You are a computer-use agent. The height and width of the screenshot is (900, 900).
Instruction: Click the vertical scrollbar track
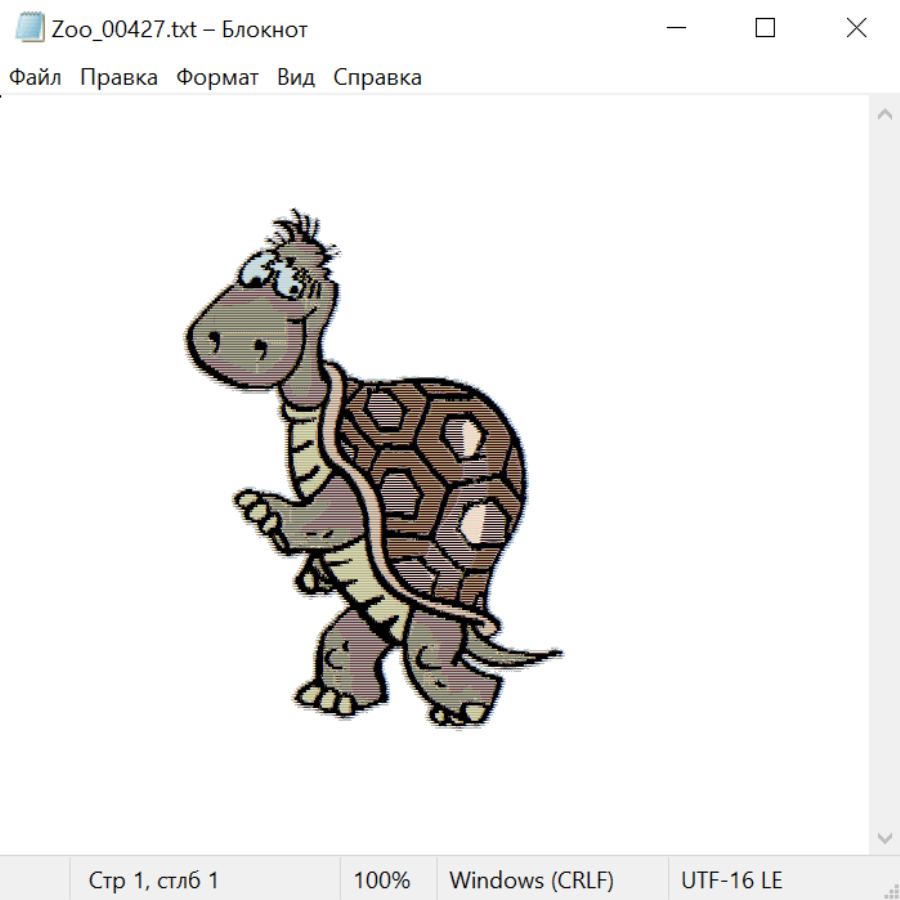point(884,475)
